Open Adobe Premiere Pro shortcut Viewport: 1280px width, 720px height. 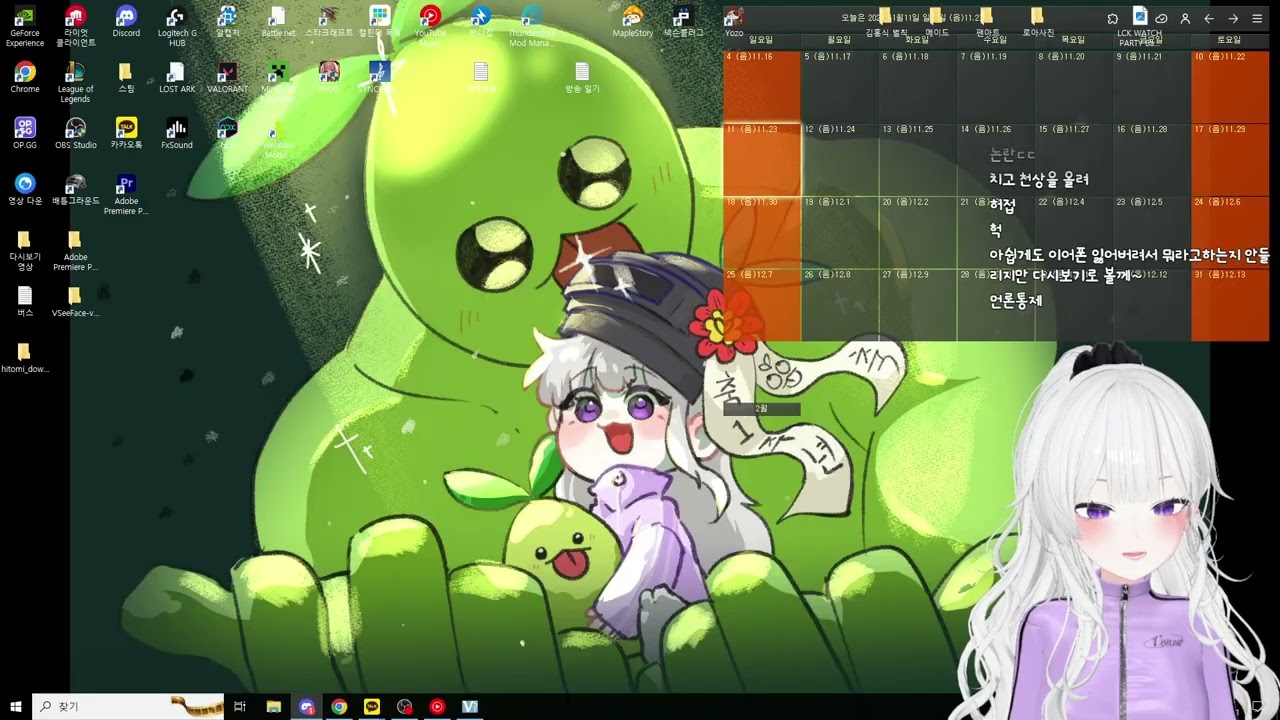[x=126, y=194]
